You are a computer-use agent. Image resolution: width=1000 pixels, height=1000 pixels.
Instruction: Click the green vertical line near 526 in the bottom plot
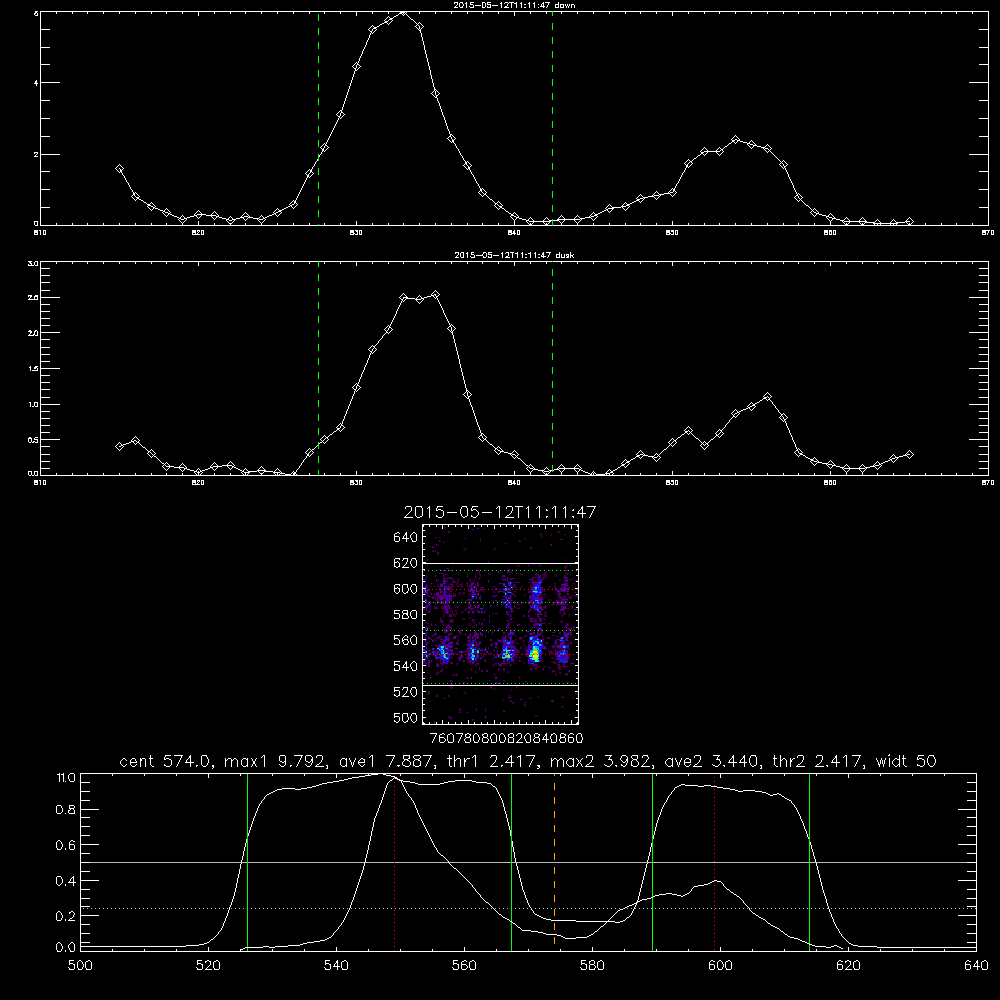coord(247,861)
